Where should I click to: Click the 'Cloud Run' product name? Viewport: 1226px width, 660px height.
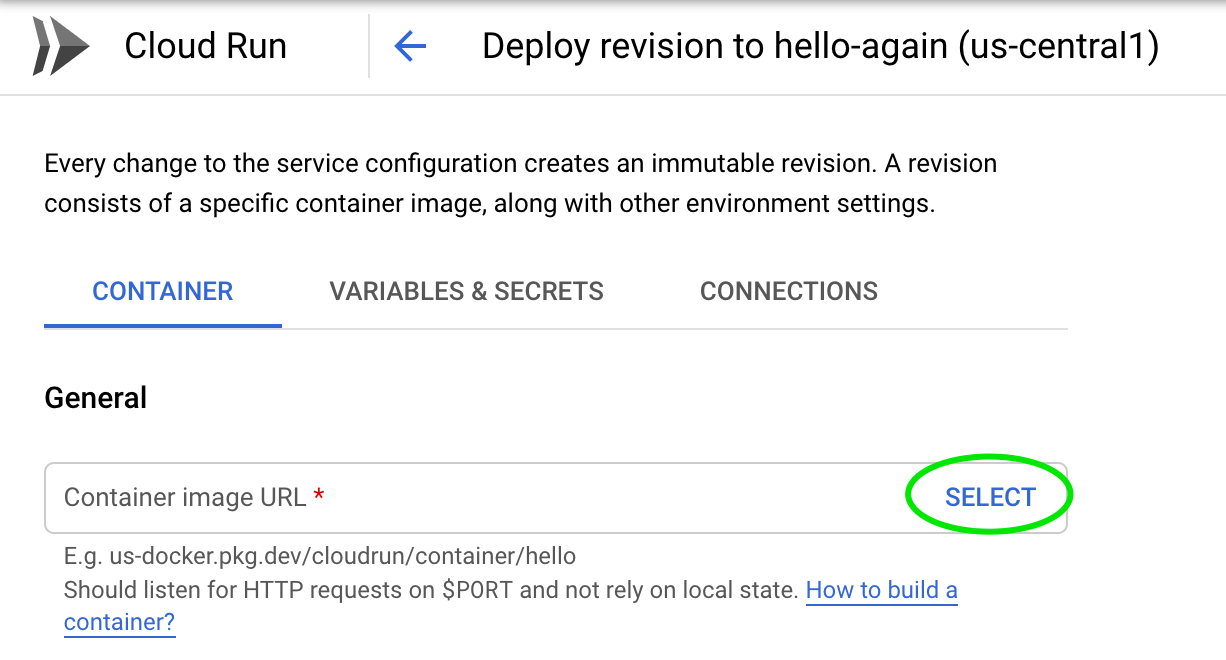205,47
